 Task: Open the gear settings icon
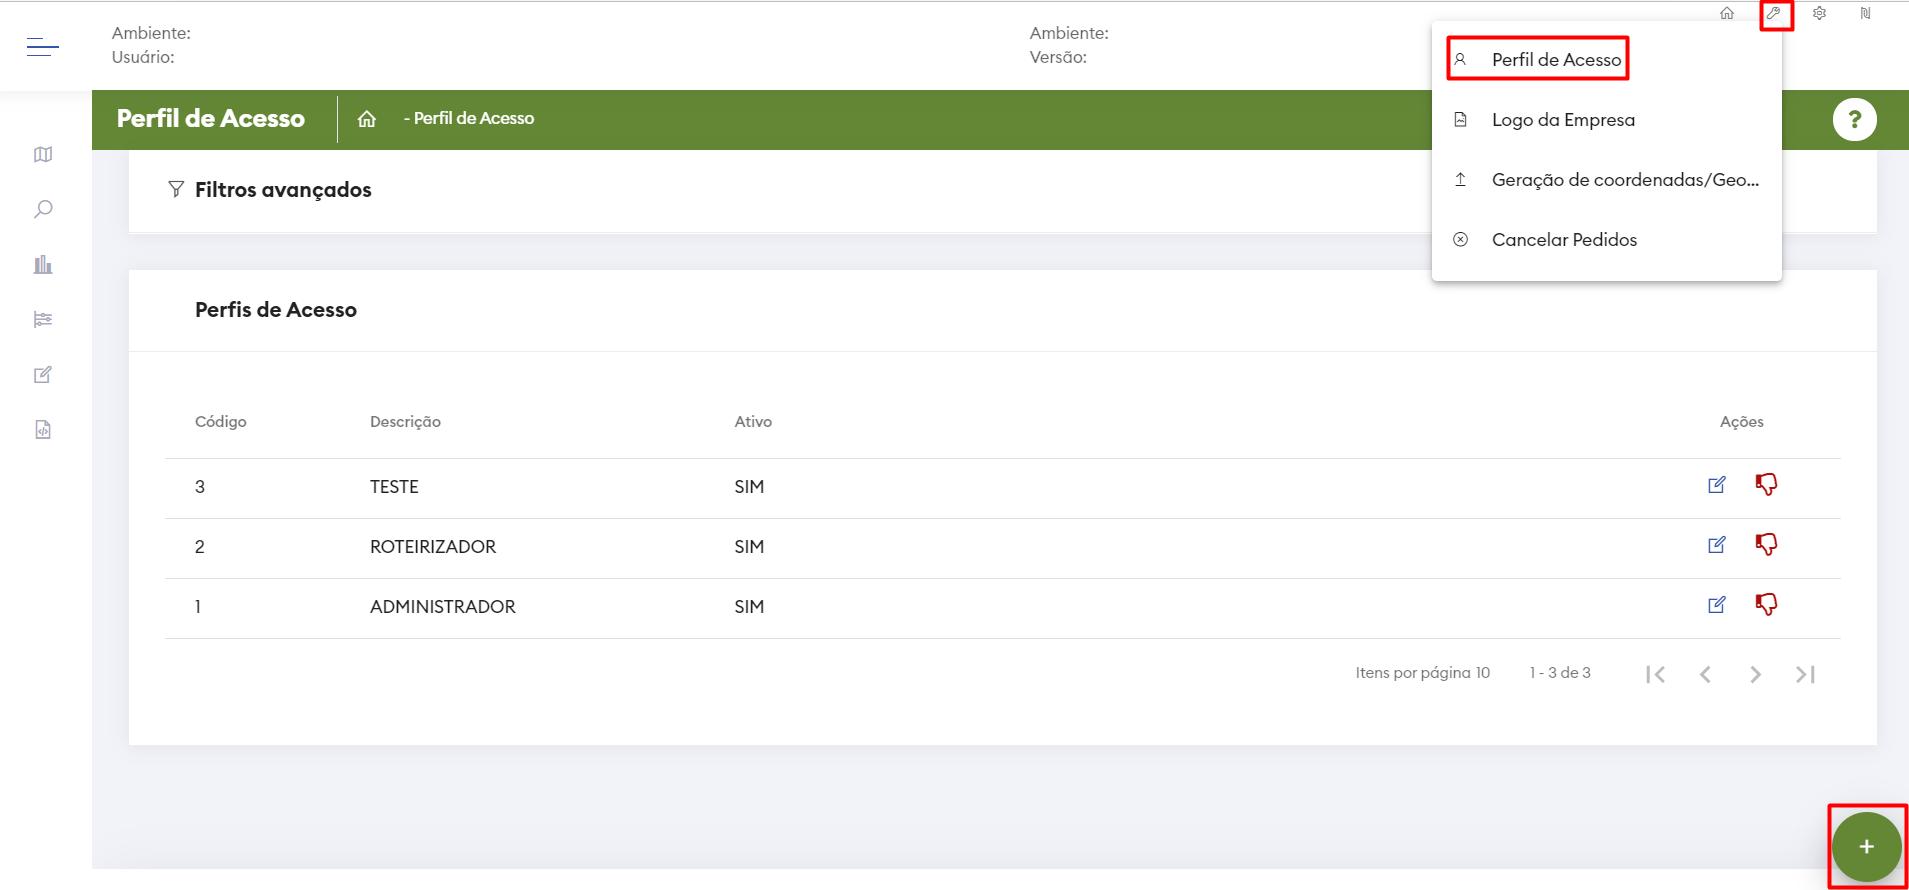click(1820, 14)
